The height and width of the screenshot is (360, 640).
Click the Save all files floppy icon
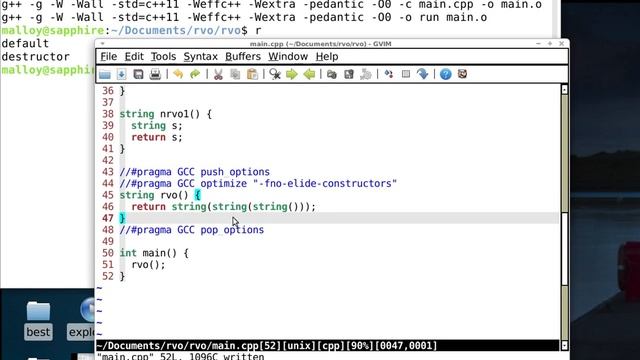click(x=138, y=74)
